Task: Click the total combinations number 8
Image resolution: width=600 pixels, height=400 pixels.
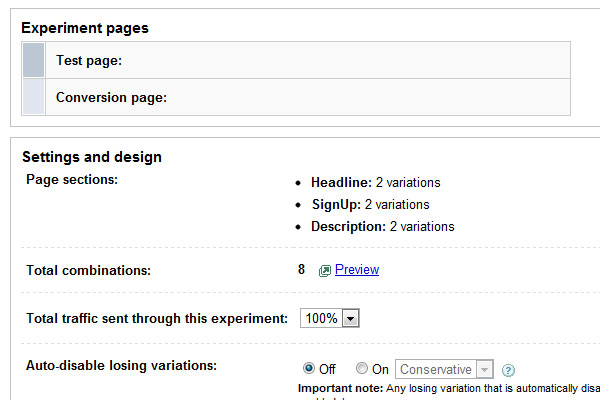Action: pyautogui.click(x=301, y=270)
